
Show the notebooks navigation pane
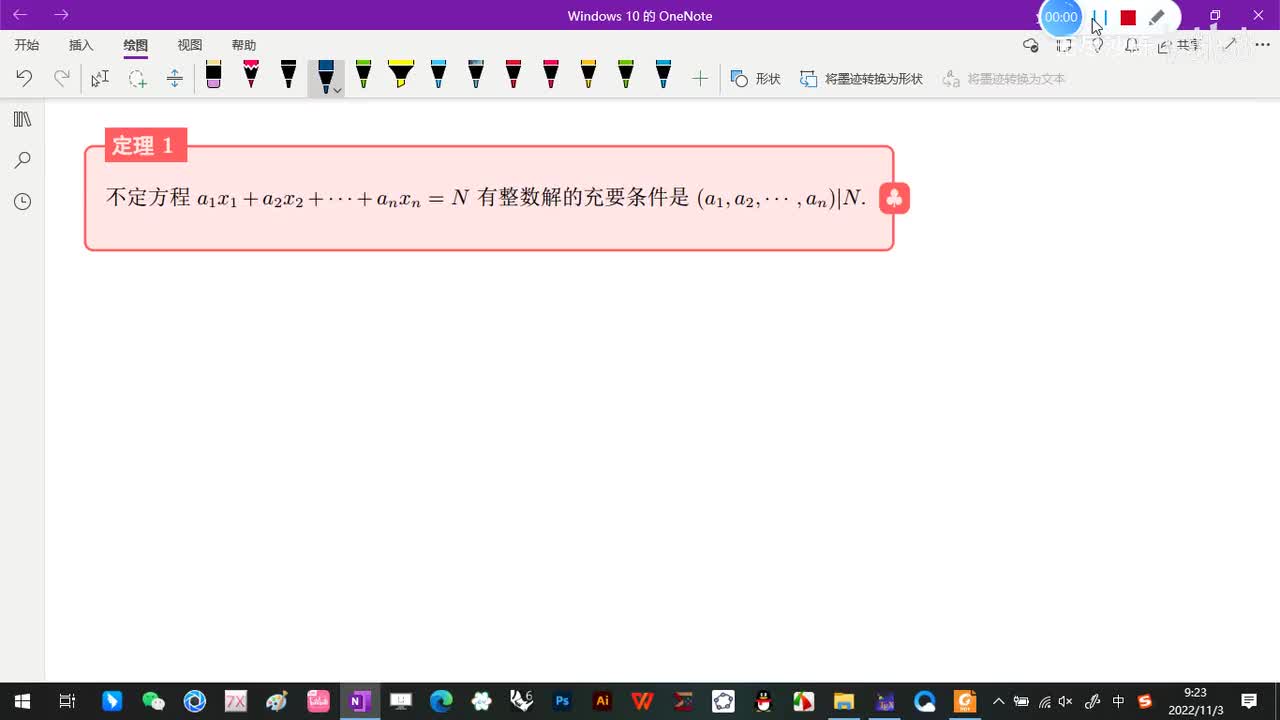coord(22,119)
